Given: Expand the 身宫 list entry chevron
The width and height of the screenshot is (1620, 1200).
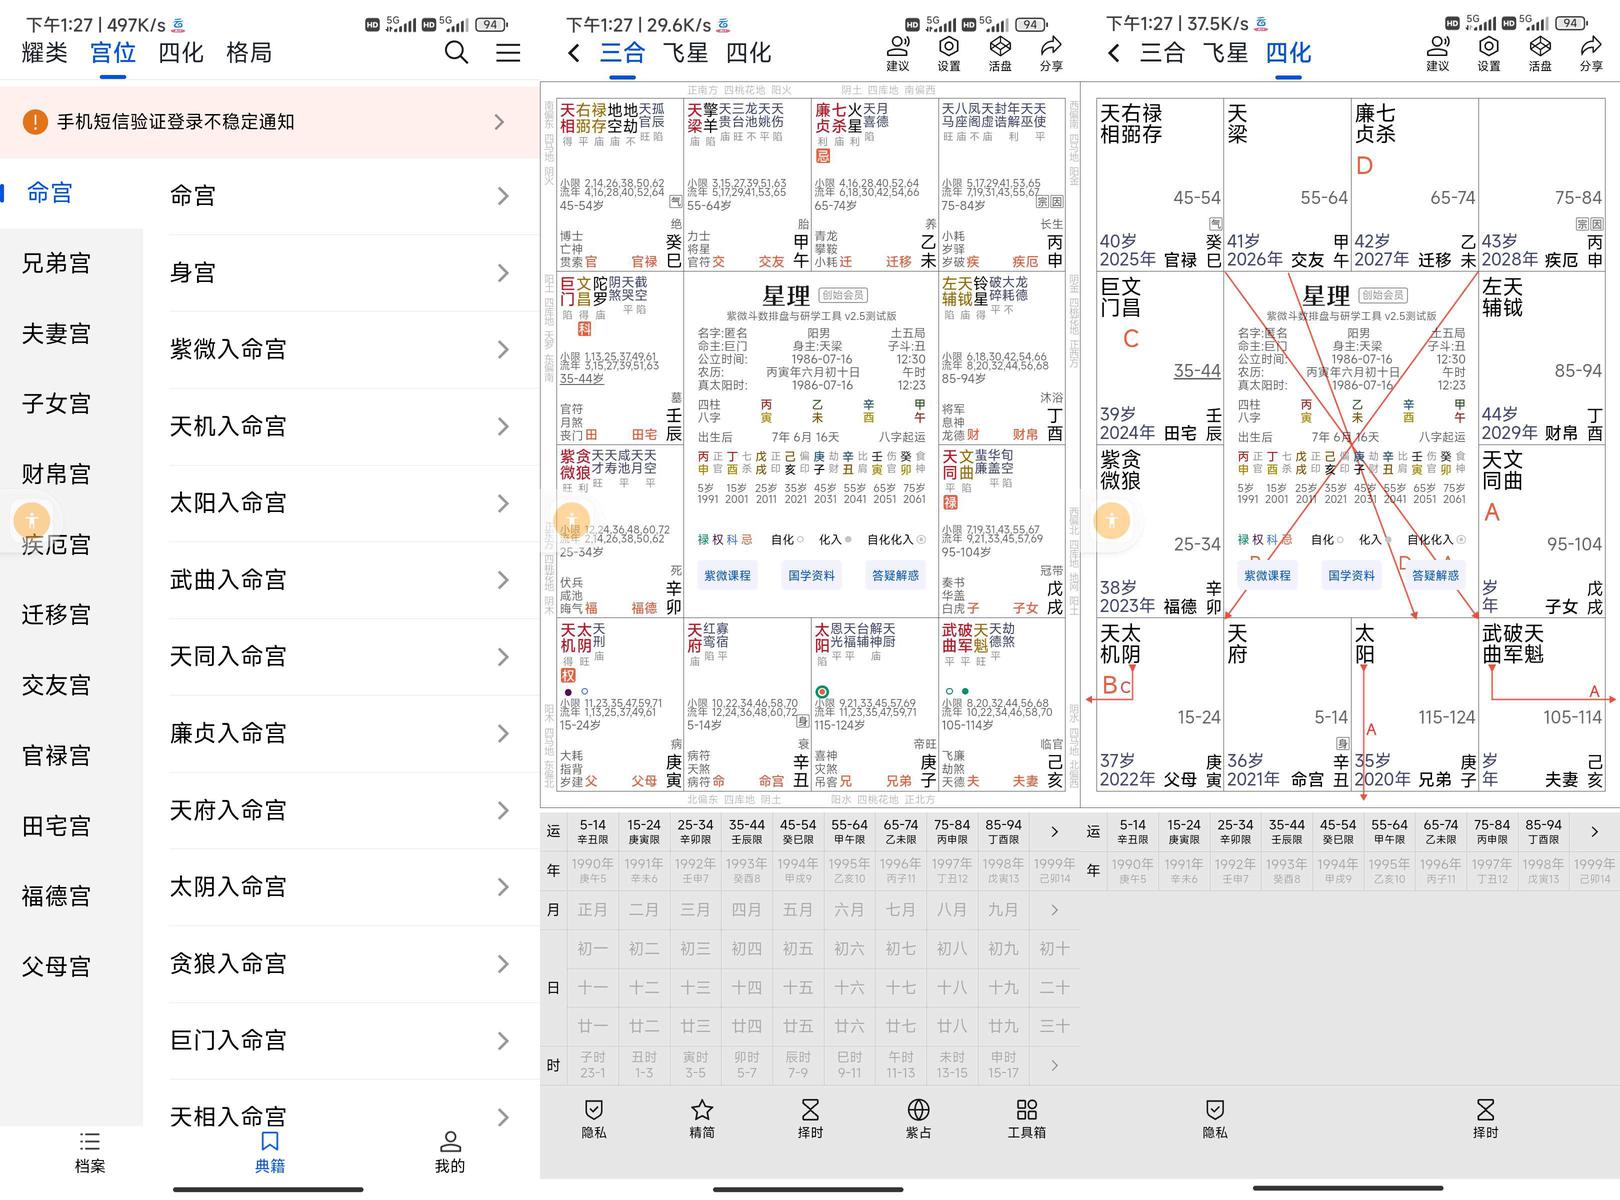Looking at the screenshot, I should click(503, 273).
